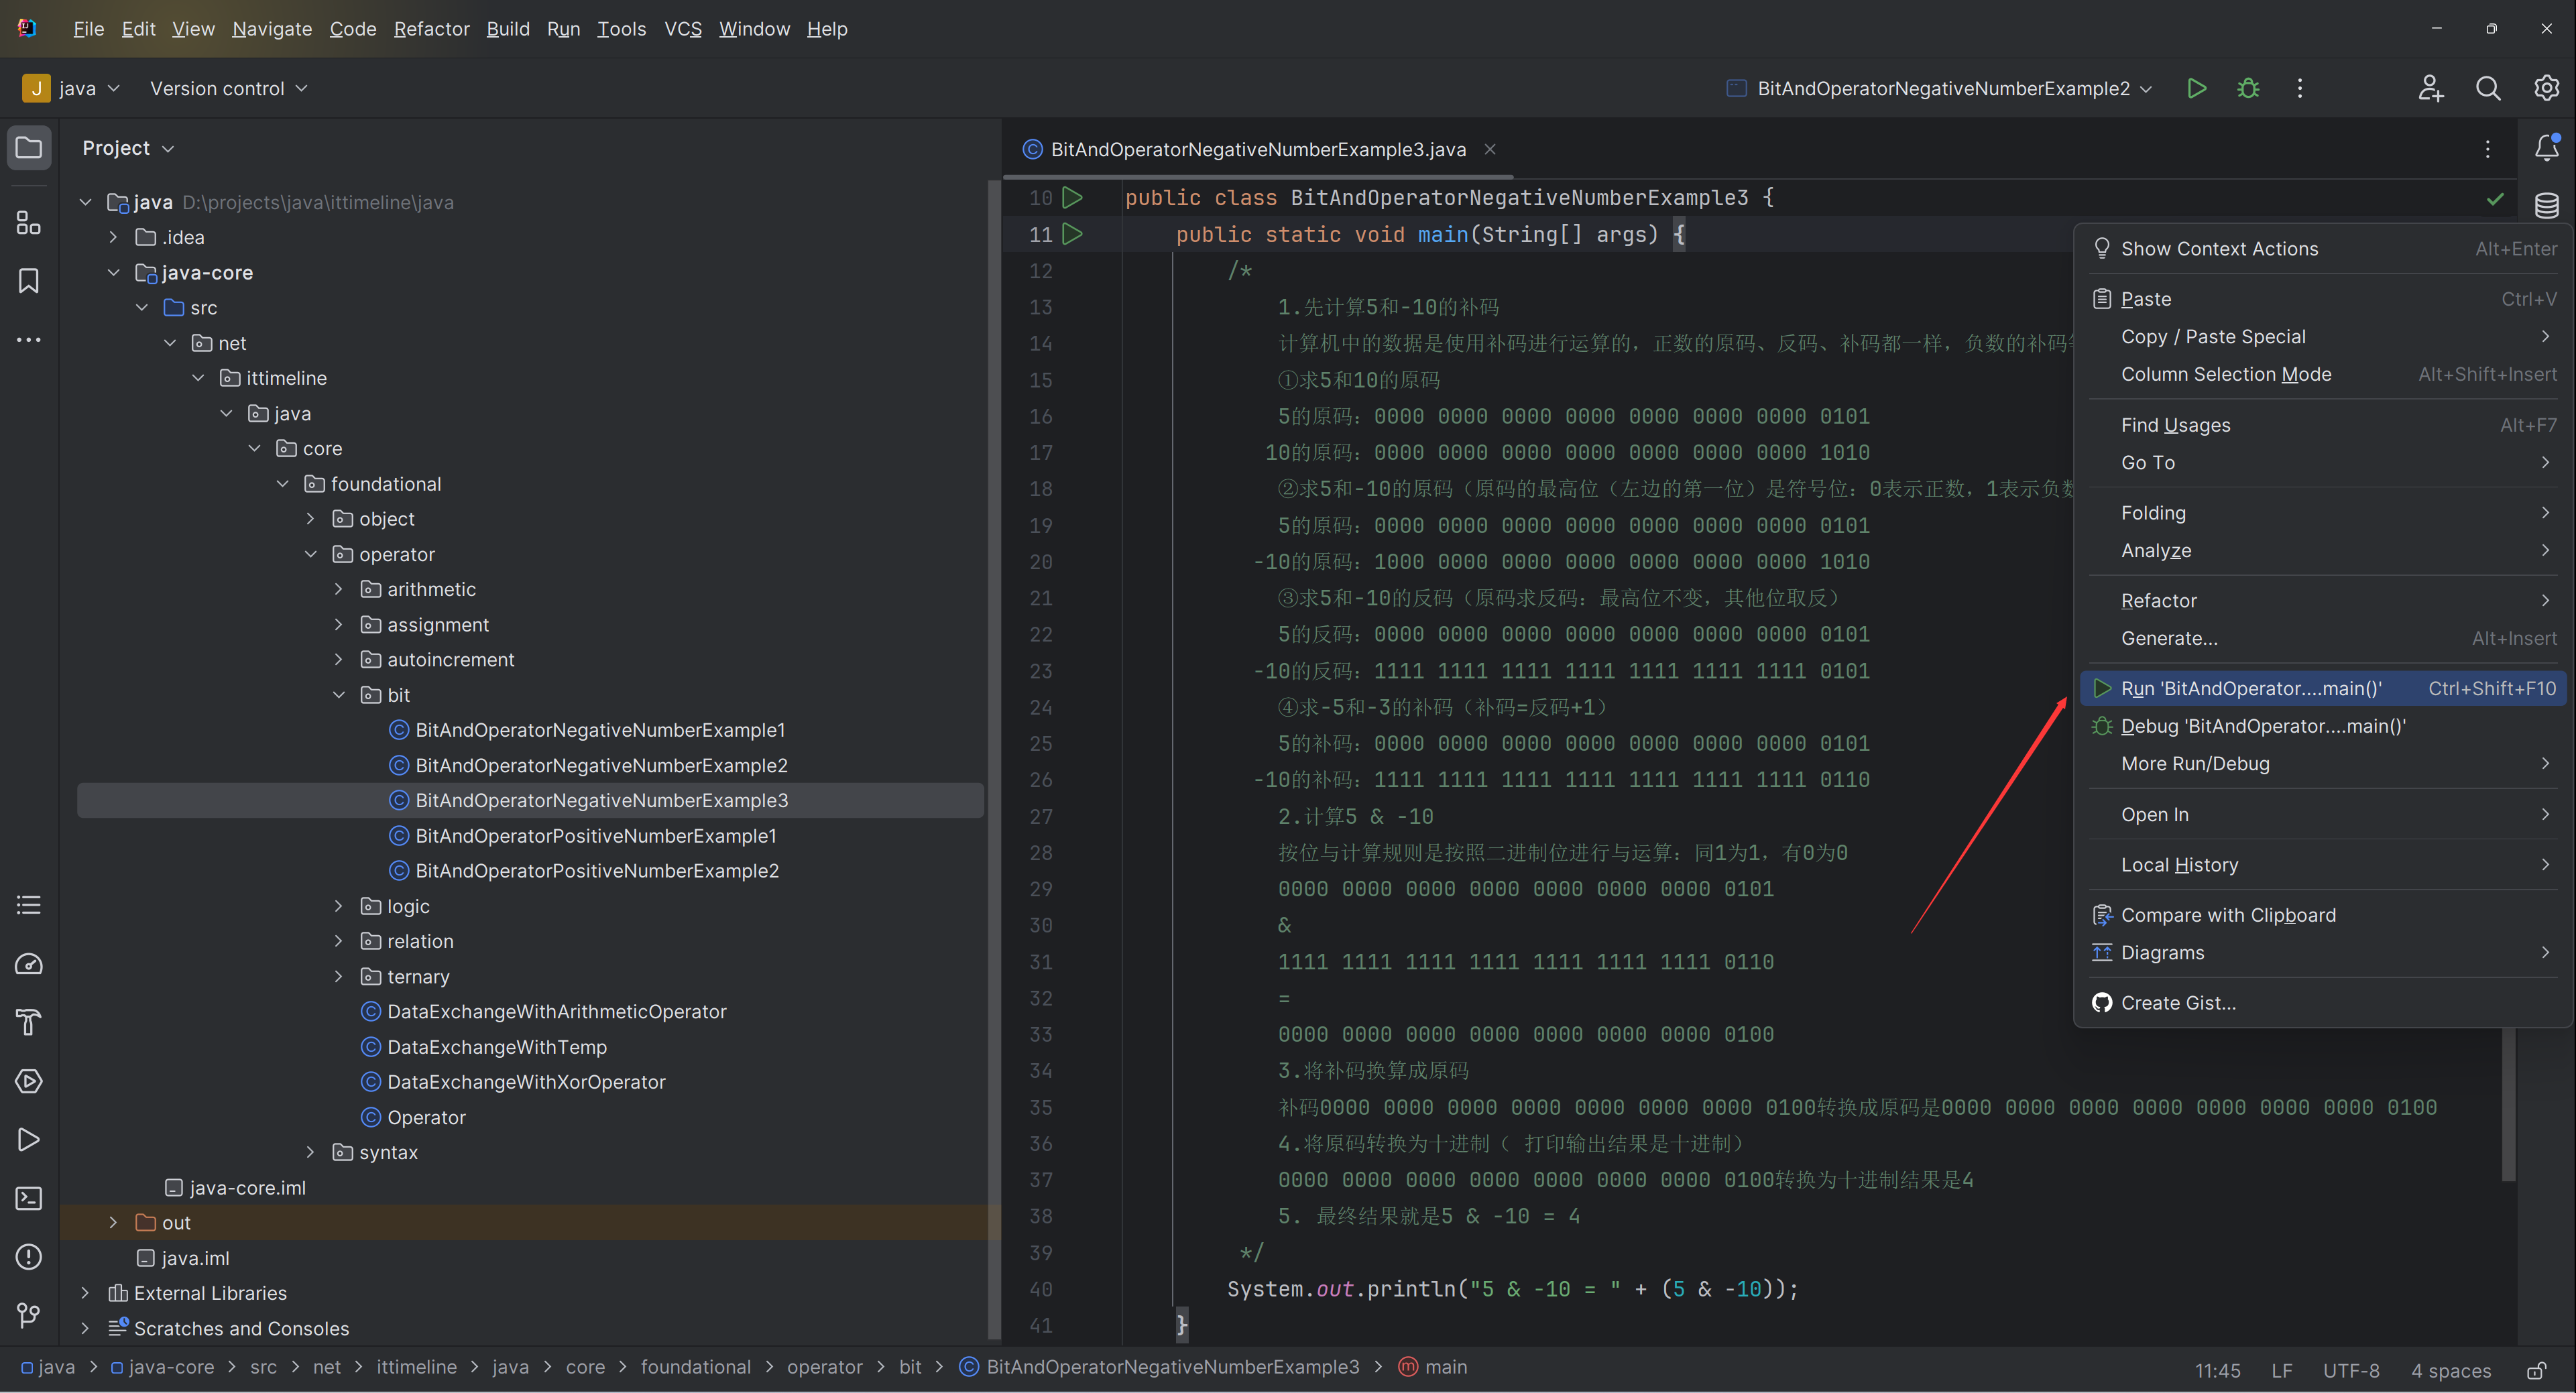Viewport: 2576px width, 1393px height.
Task: Open the Build hammer tool window icon
Action: [x=29, y=1022]
